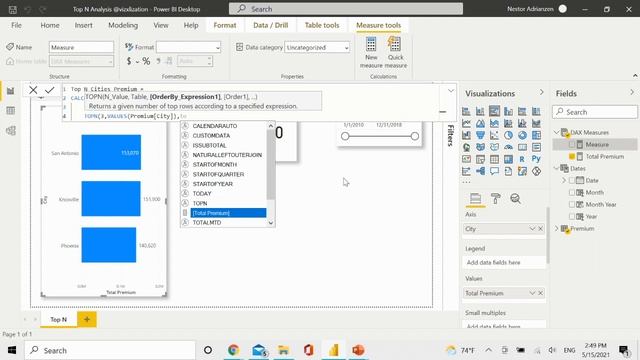Viewport: 640px width, 360px height.
Task: Click Quick measure button
Action: coord(396,53)
